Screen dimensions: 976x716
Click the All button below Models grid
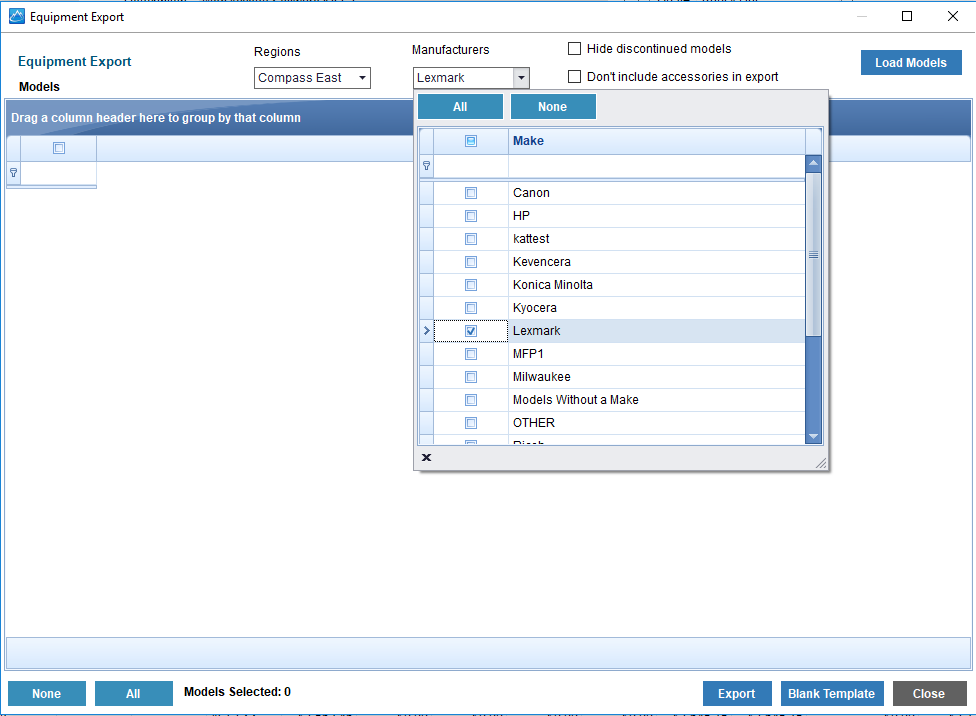click(x=133, y=694)
